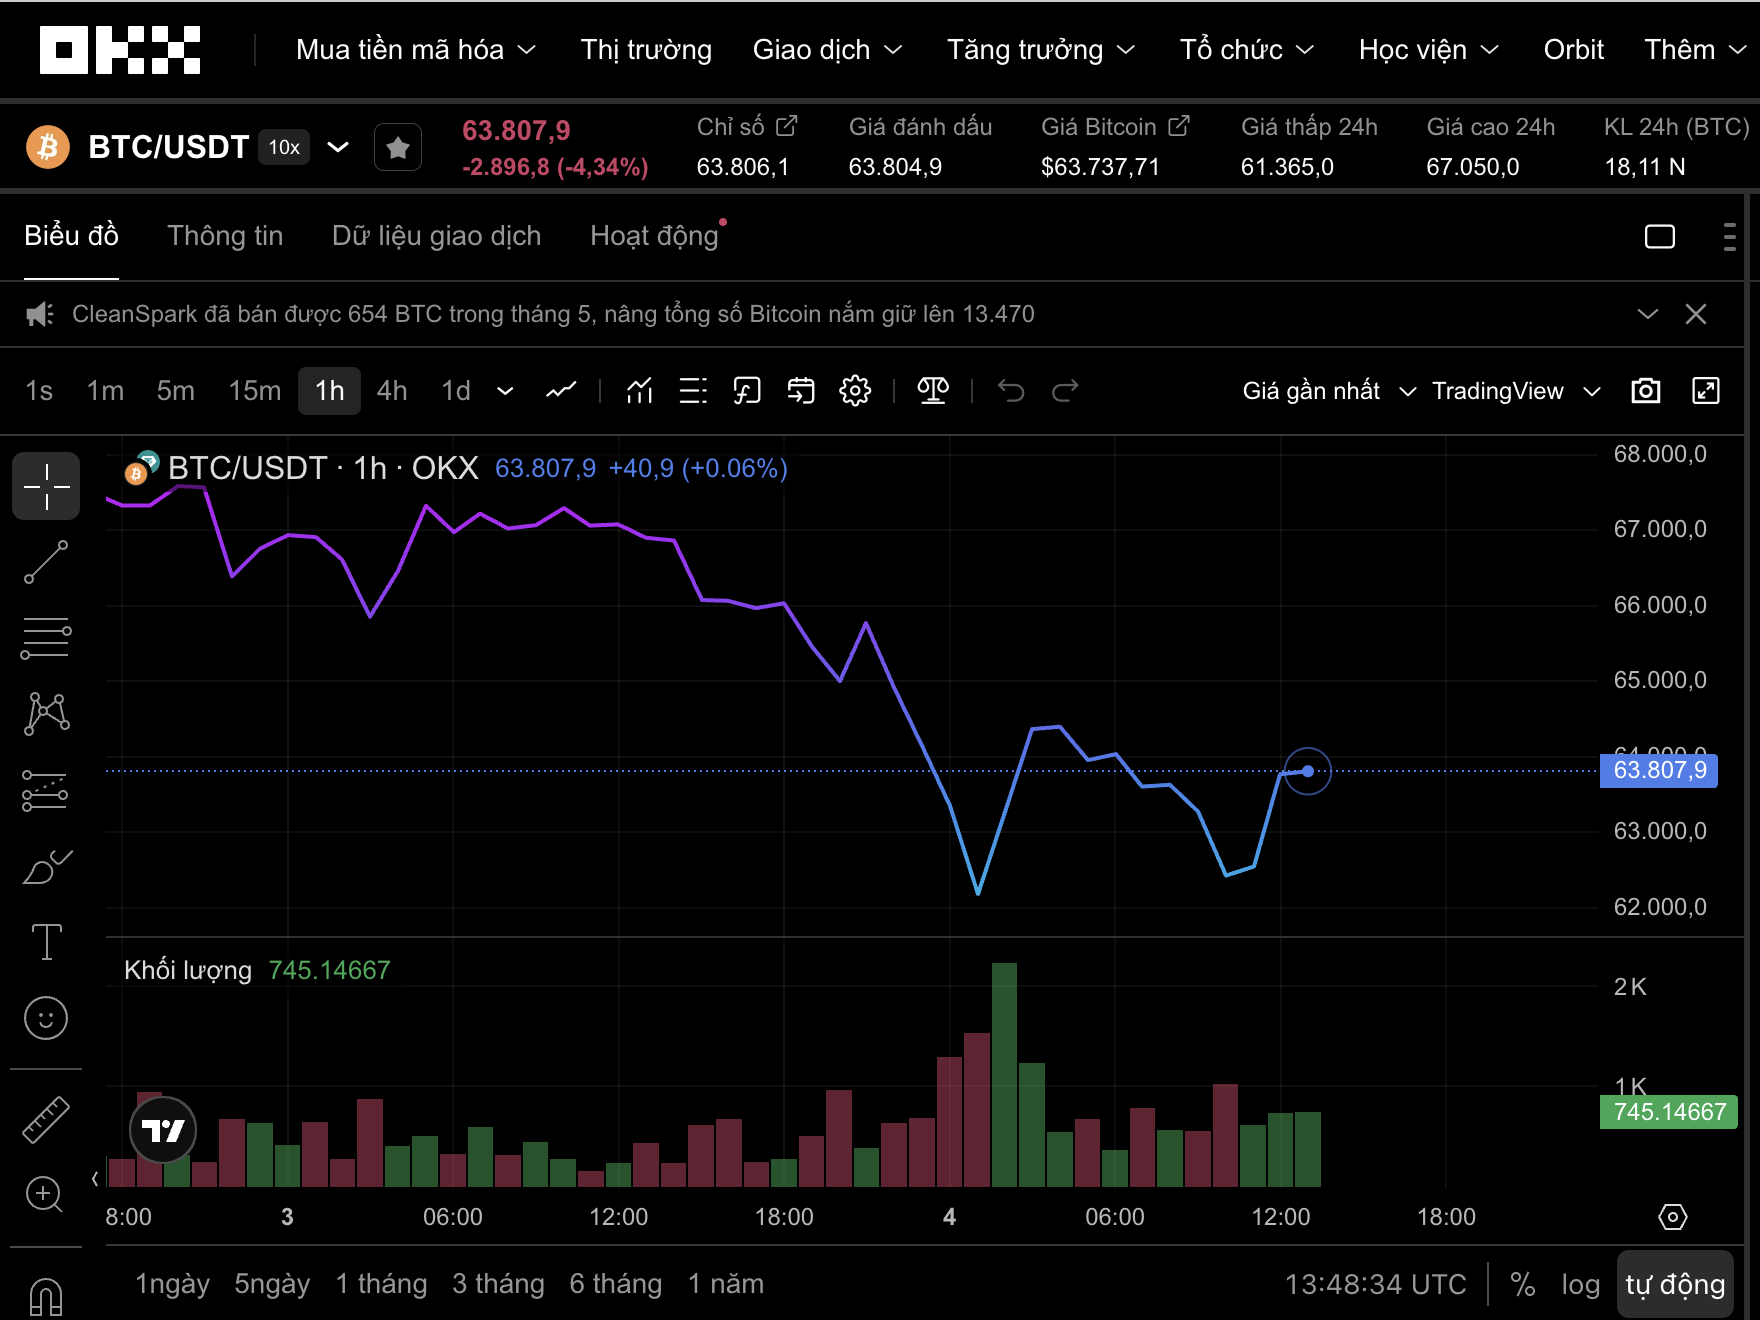Add BTC/USDT to favorites star
The width and height of the screenshot is (1760, 1320).
(398, 148)
